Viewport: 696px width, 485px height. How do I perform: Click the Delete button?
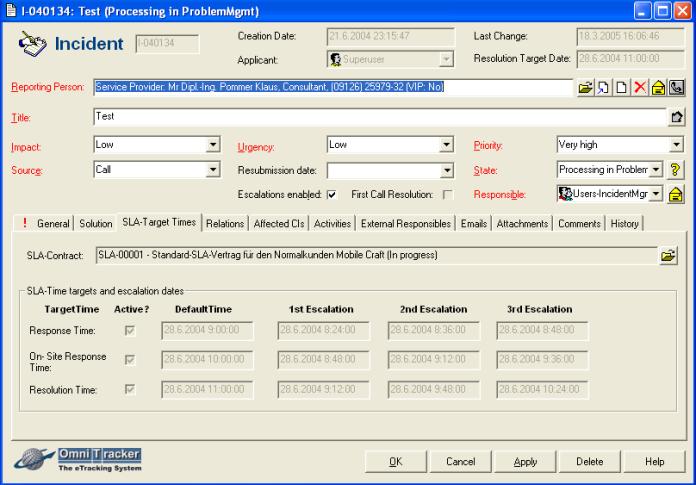[x=589, y=462]
